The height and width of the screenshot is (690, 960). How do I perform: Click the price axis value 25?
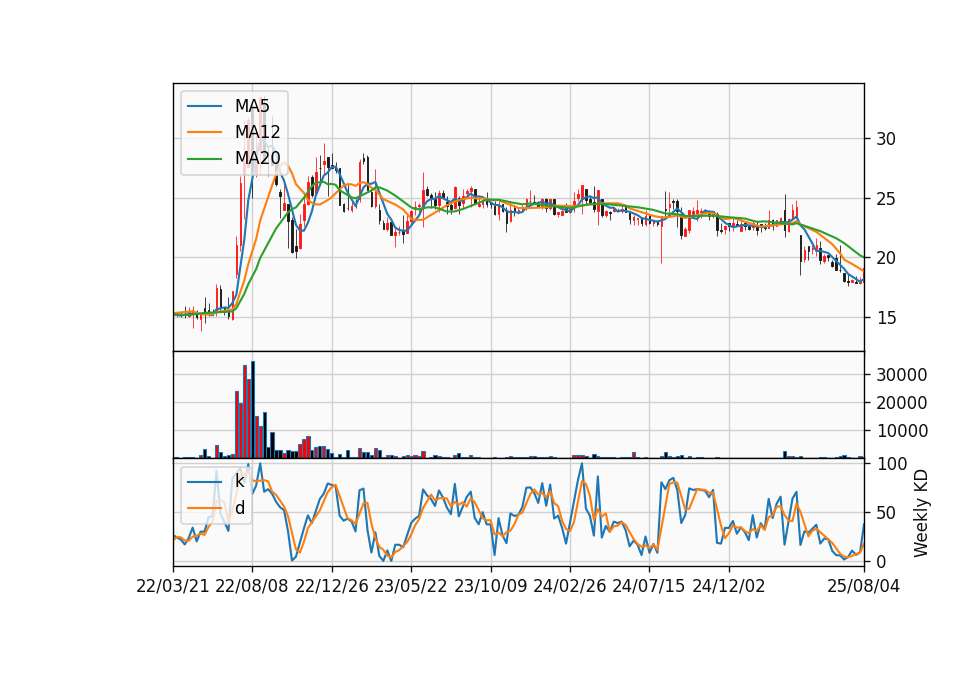[886, 199]
